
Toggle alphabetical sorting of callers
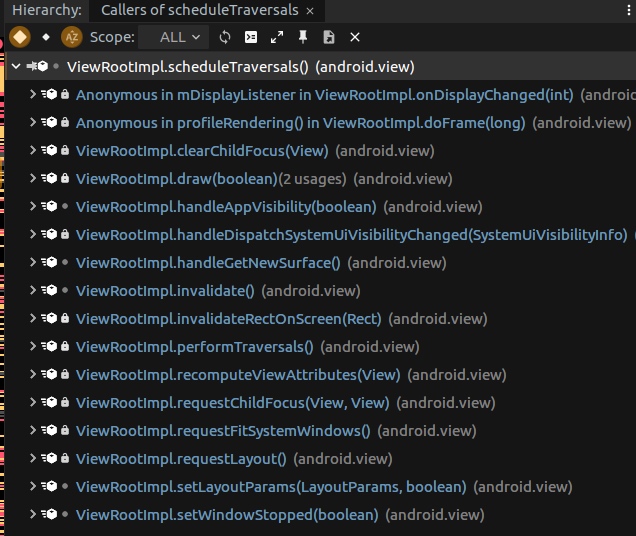[71, 37]
